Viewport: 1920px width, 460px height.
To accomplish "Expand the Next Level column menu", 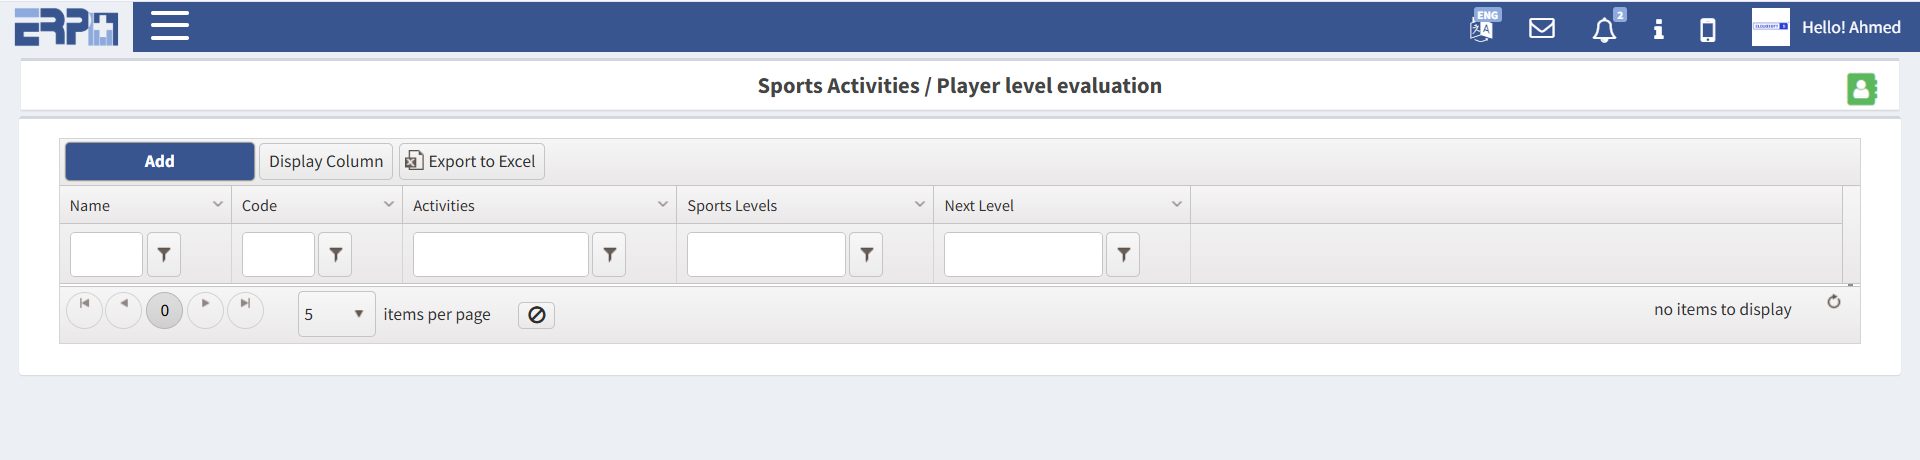I will (x=1176, y=205).
